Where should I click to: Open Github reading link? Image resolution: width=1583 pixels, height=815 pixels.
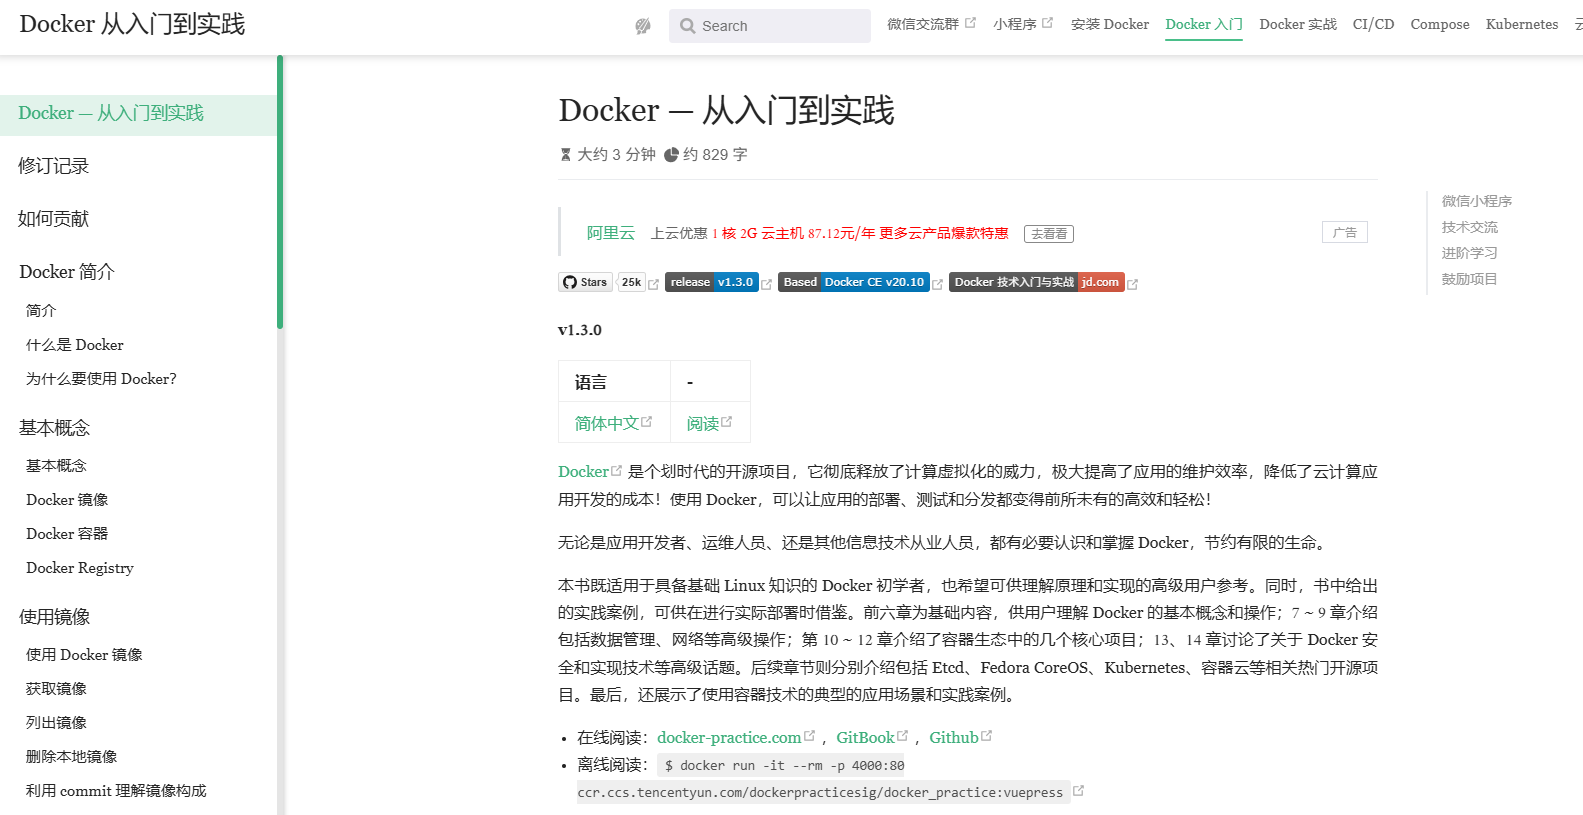(954, 738)
